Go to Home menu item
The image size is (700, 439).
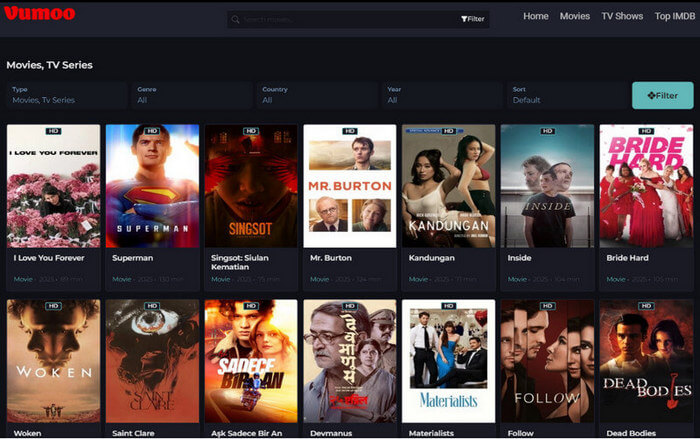536,16
